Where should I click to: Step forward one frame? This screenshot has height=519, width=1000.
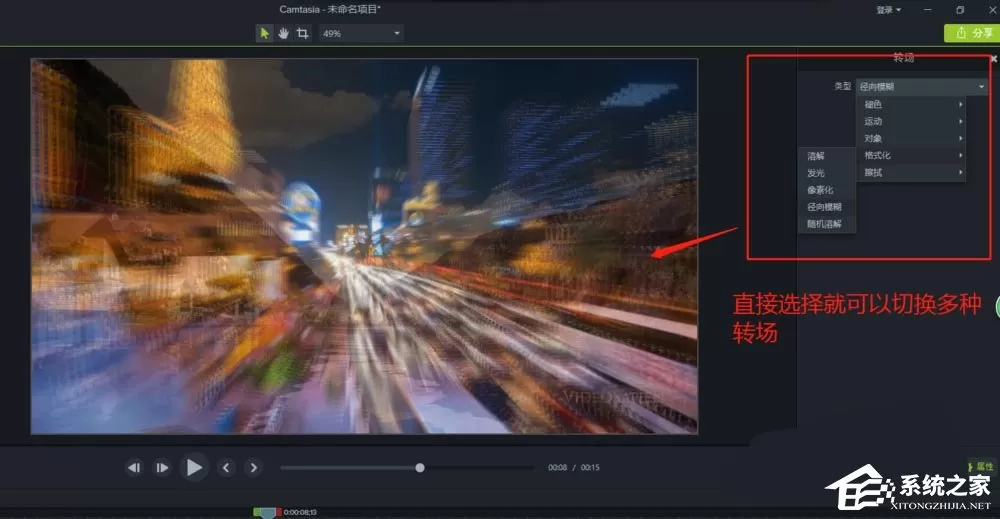pyautogui.click(x=162, y=467)
